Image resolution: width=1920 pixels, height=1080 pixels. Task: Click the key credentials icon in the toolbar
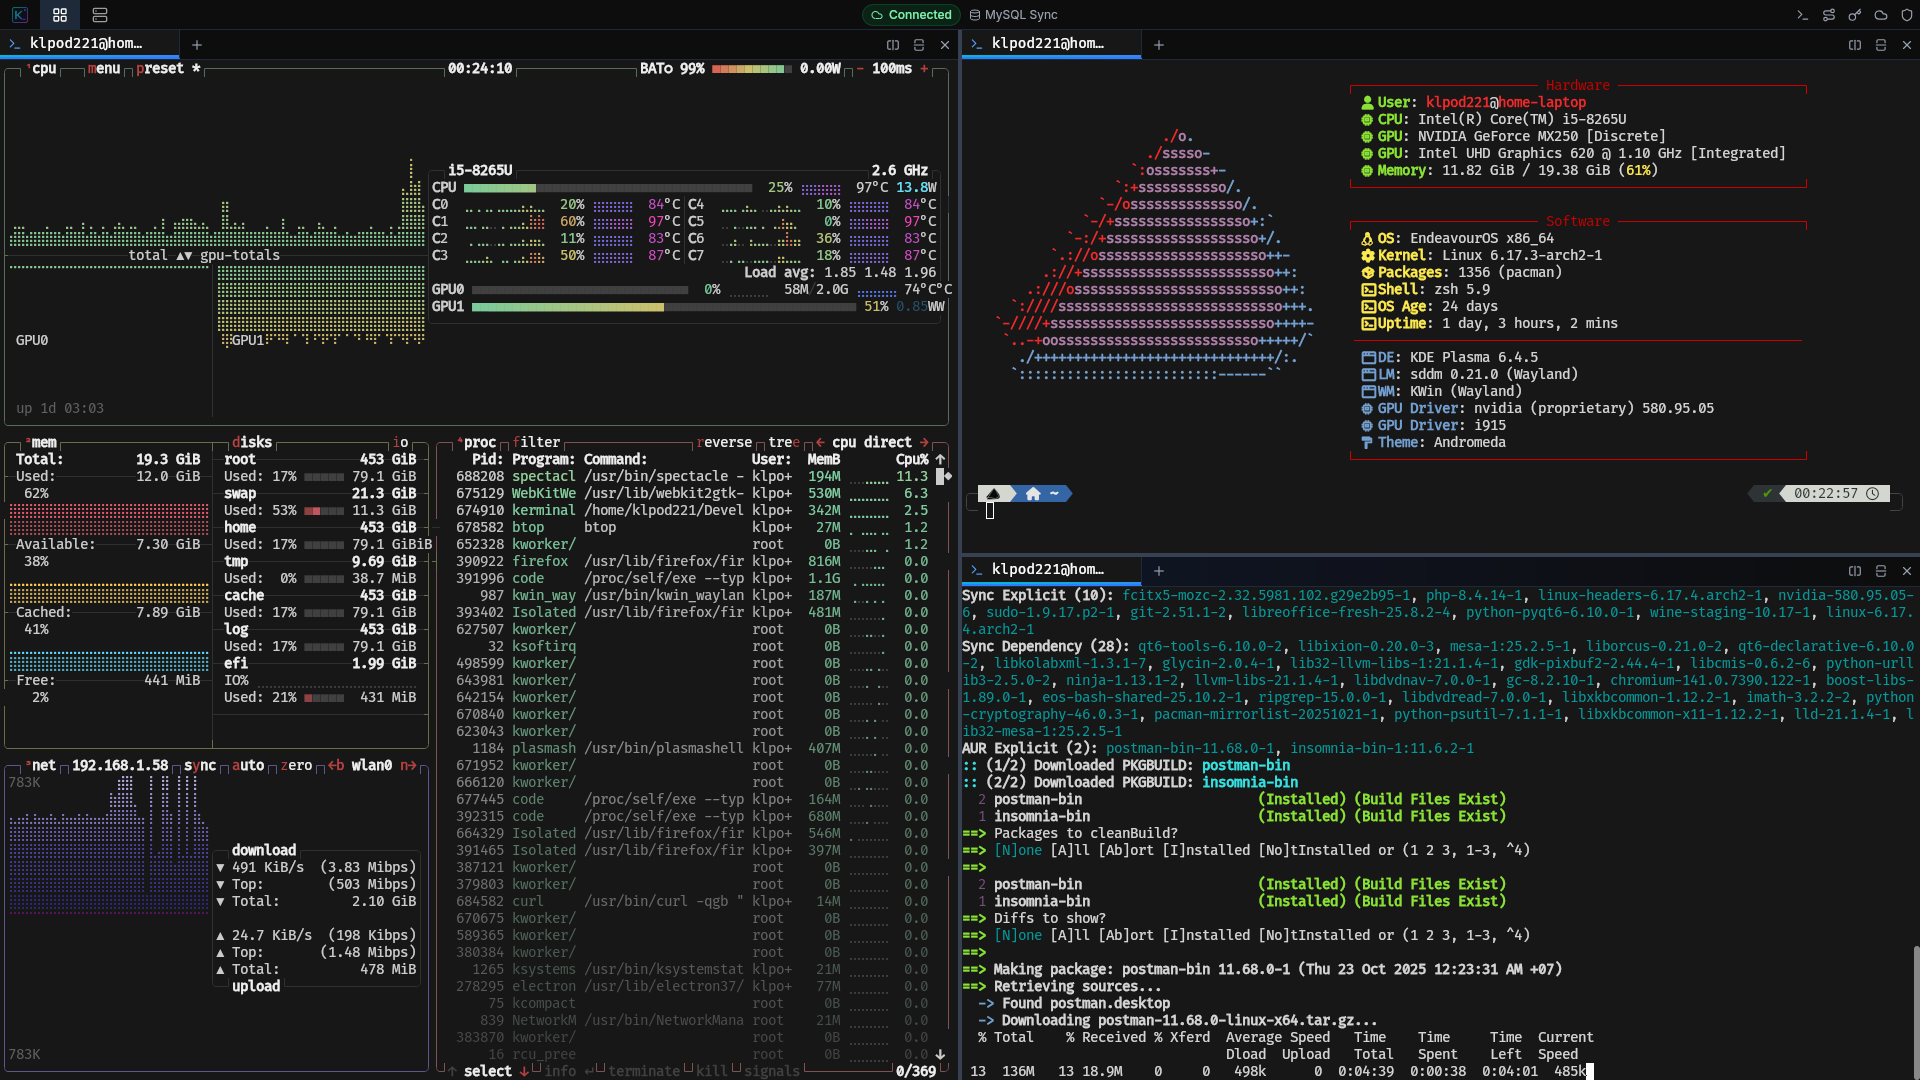1855,15
